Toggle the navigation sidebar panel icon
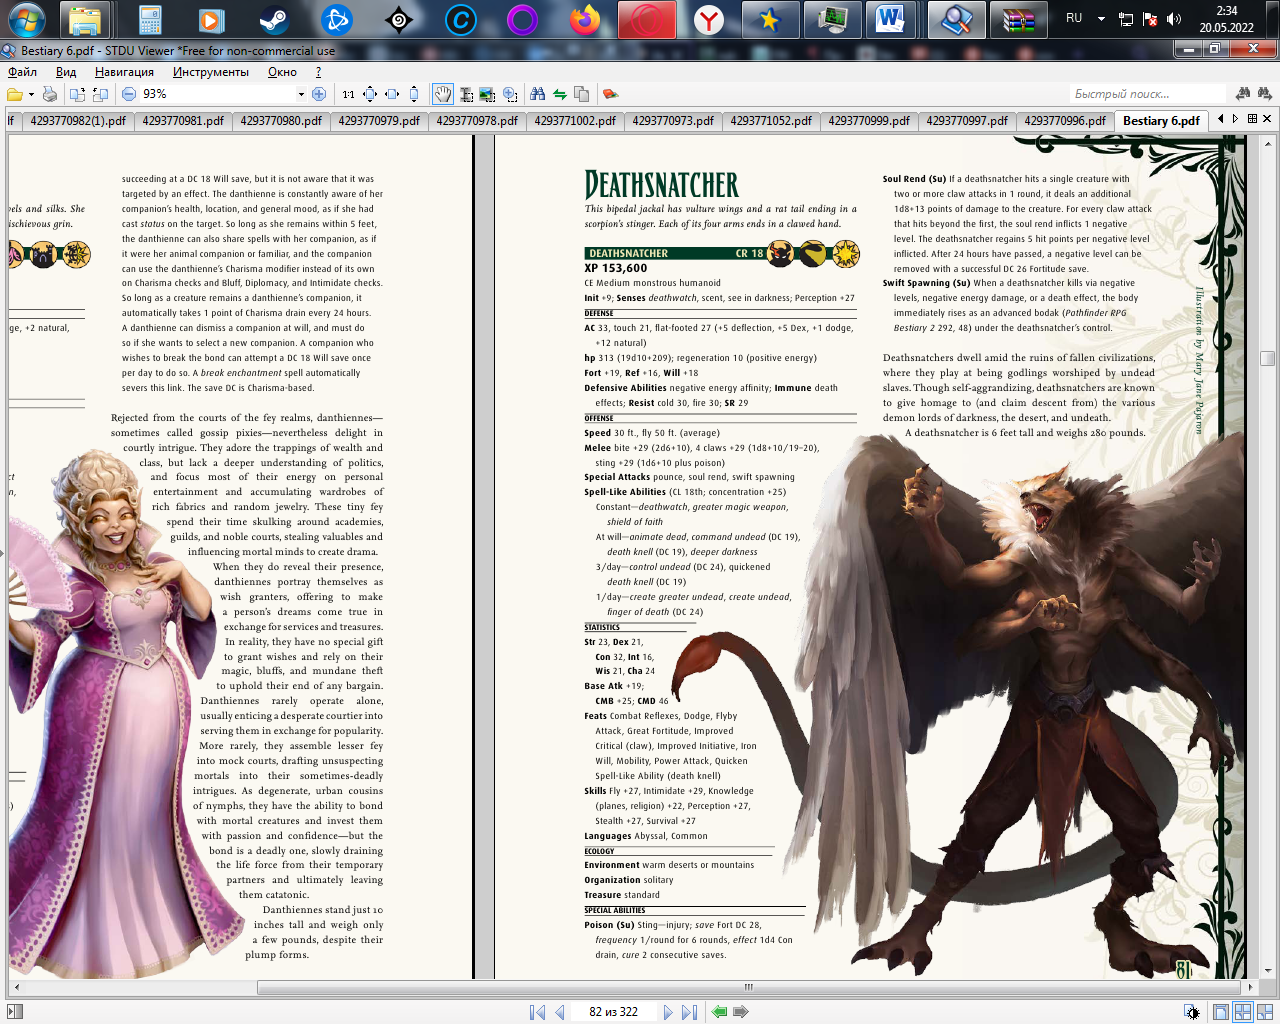 (x=14, y=1012)
